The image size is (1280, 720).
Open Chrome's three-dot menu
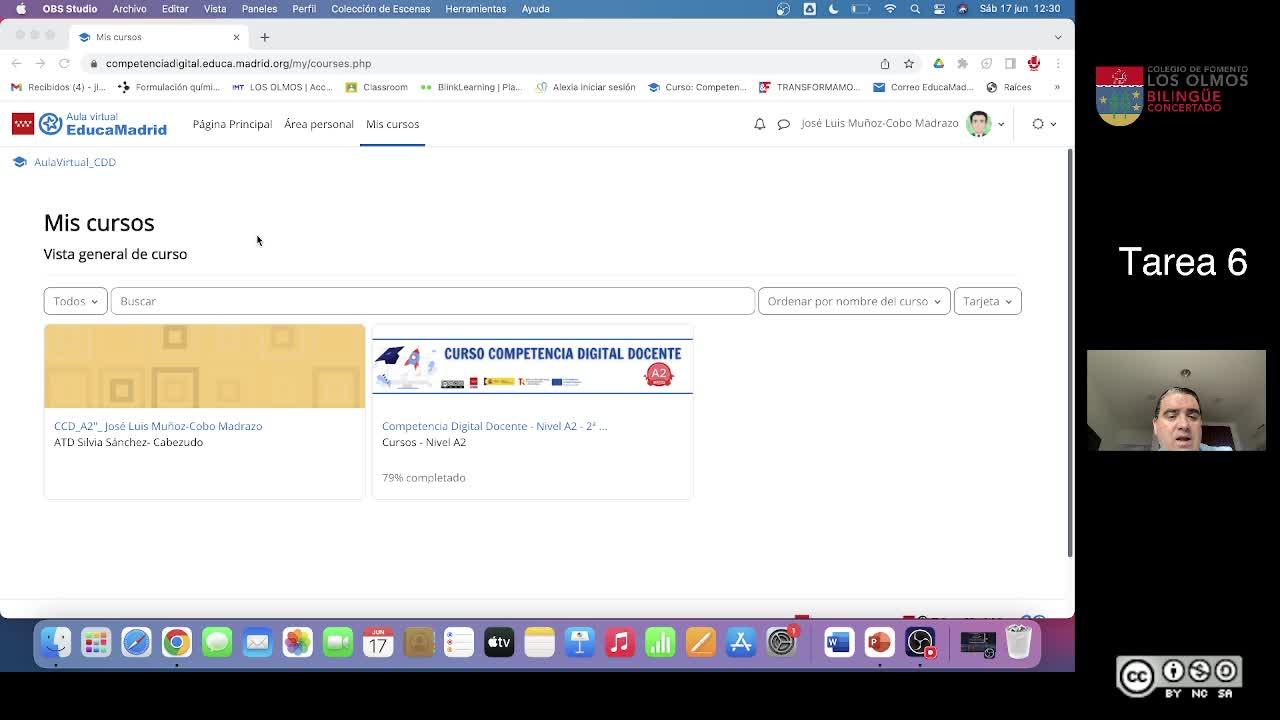1057,63
